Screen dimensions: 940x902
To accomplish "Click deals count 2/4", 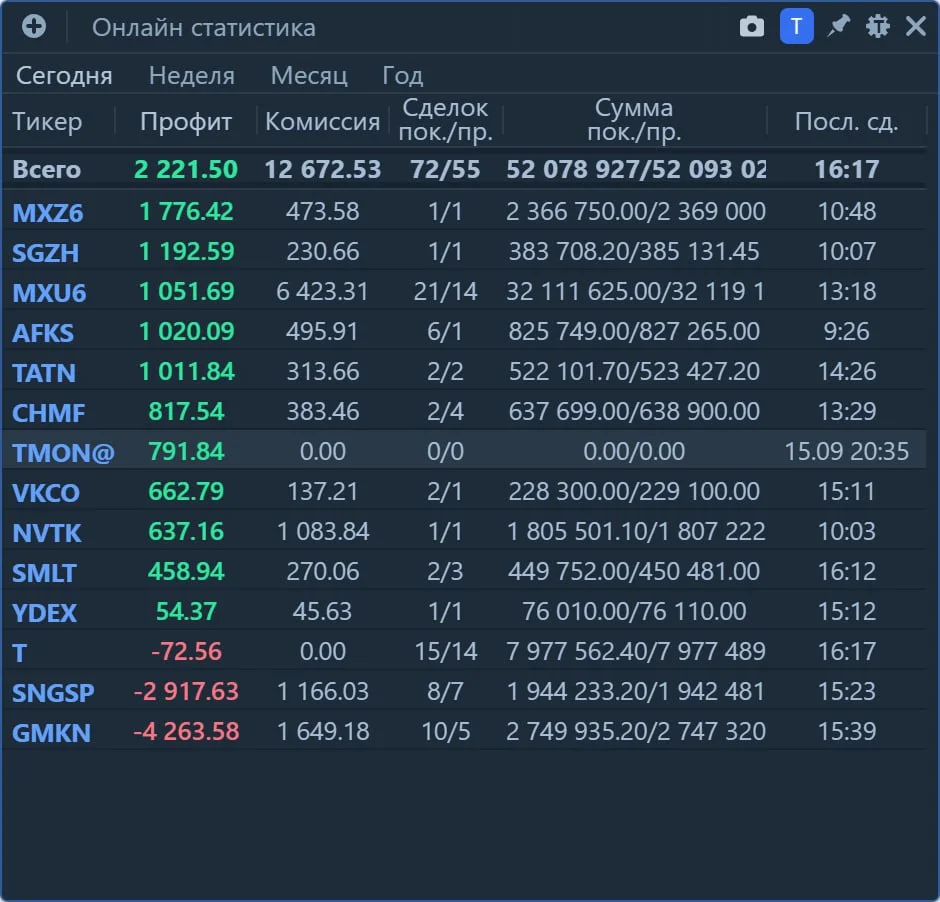I will click(445, 412).
